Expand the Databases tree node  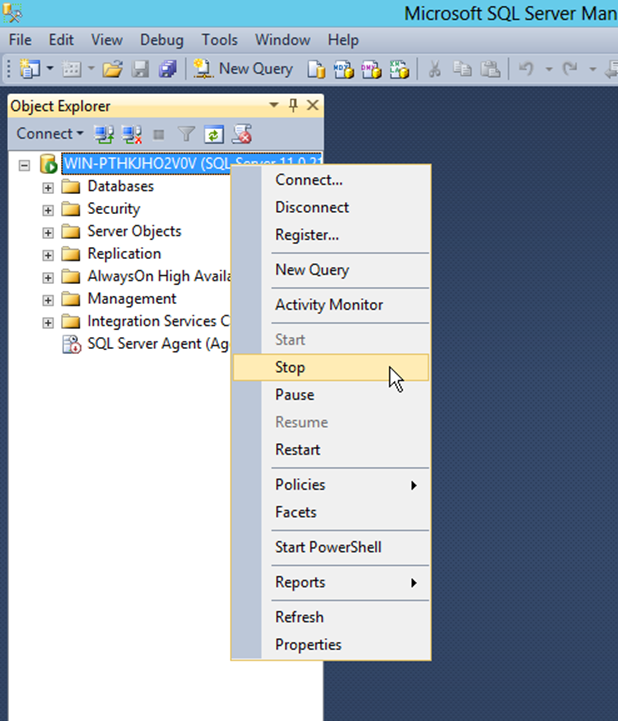[x=47, y=187]
